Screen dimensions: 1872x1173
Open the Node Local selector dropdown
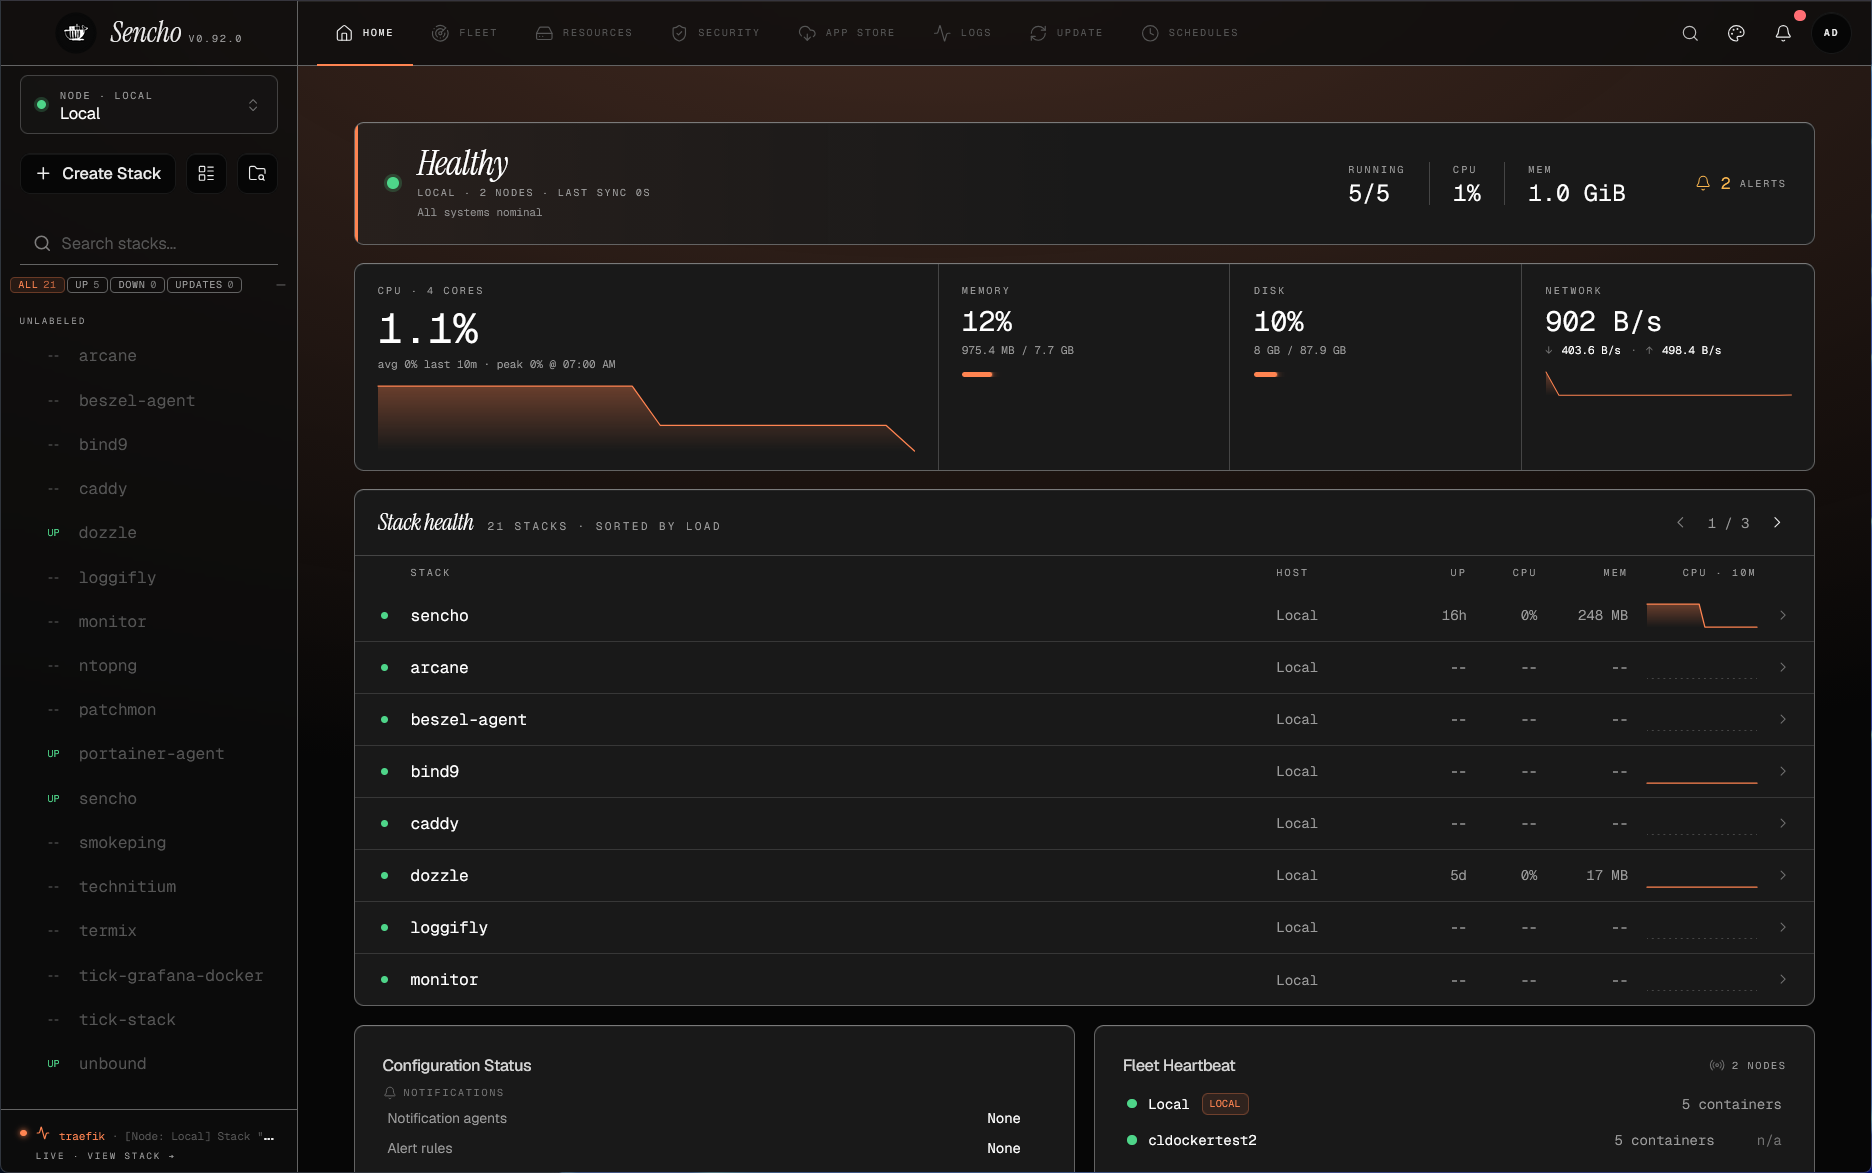click(x=149, y=105)
